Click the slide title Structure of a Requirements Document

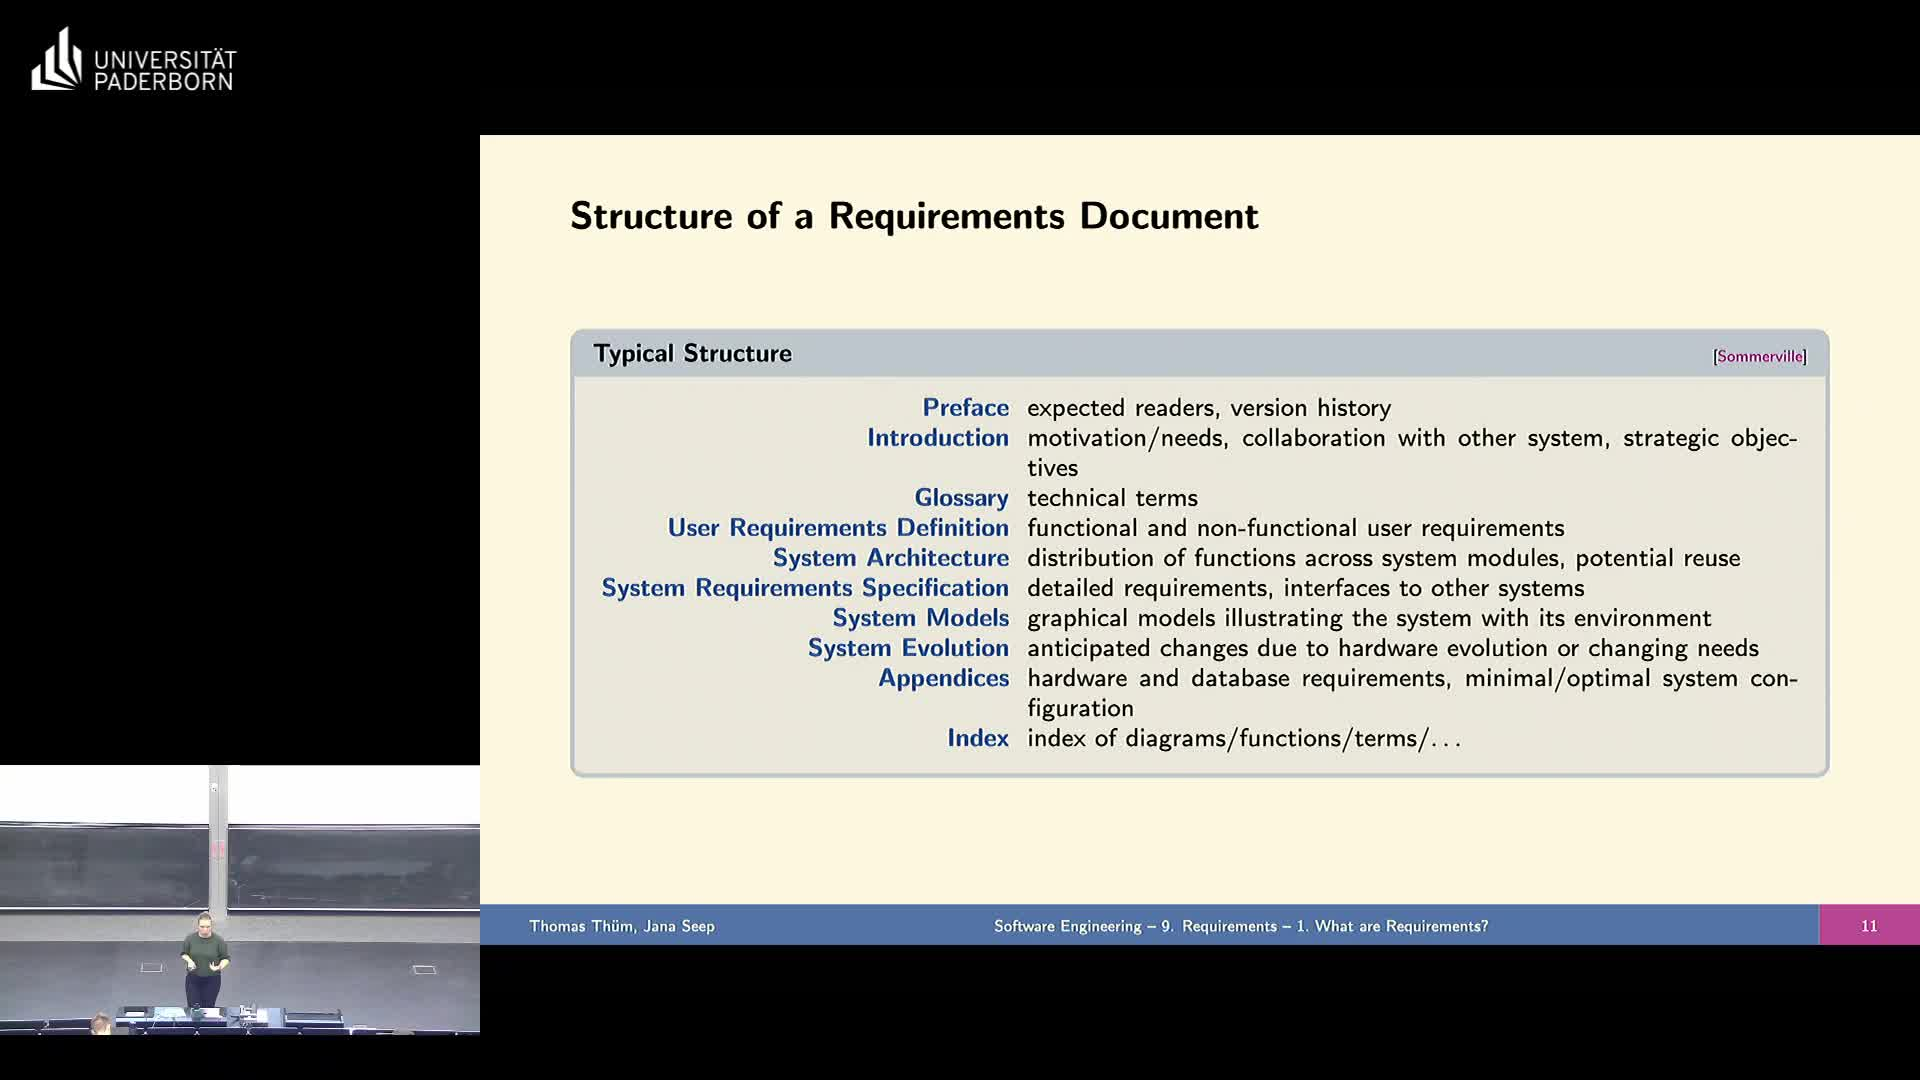click(x=913, y=216)
